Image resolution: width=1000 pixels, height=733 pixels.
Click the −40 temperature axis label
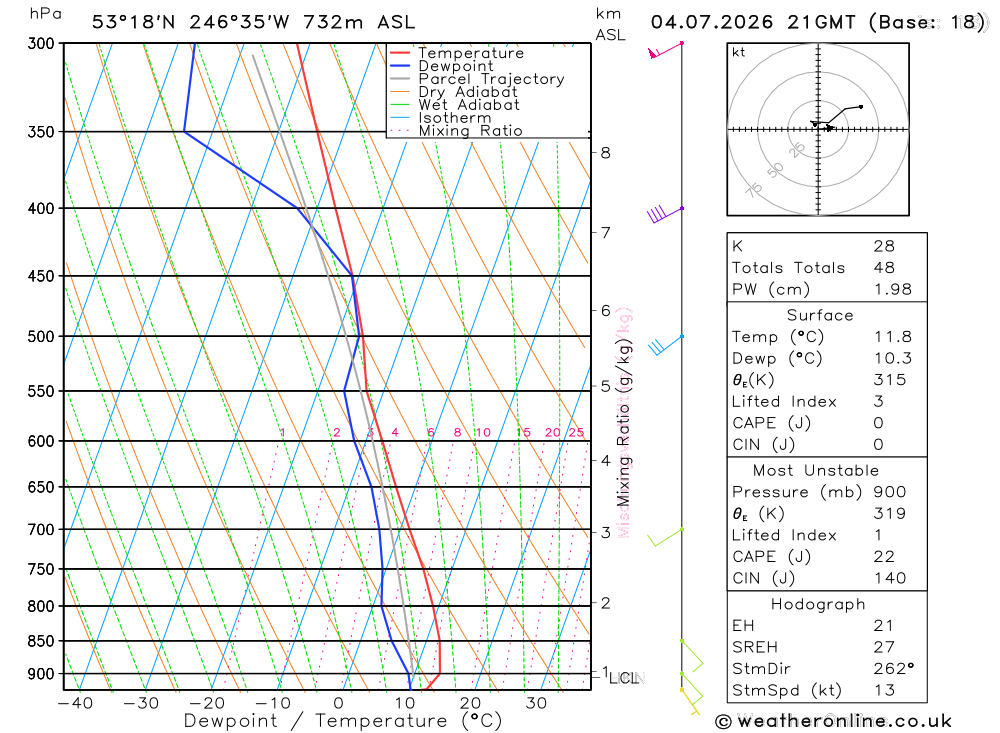[x=75, y=703]
